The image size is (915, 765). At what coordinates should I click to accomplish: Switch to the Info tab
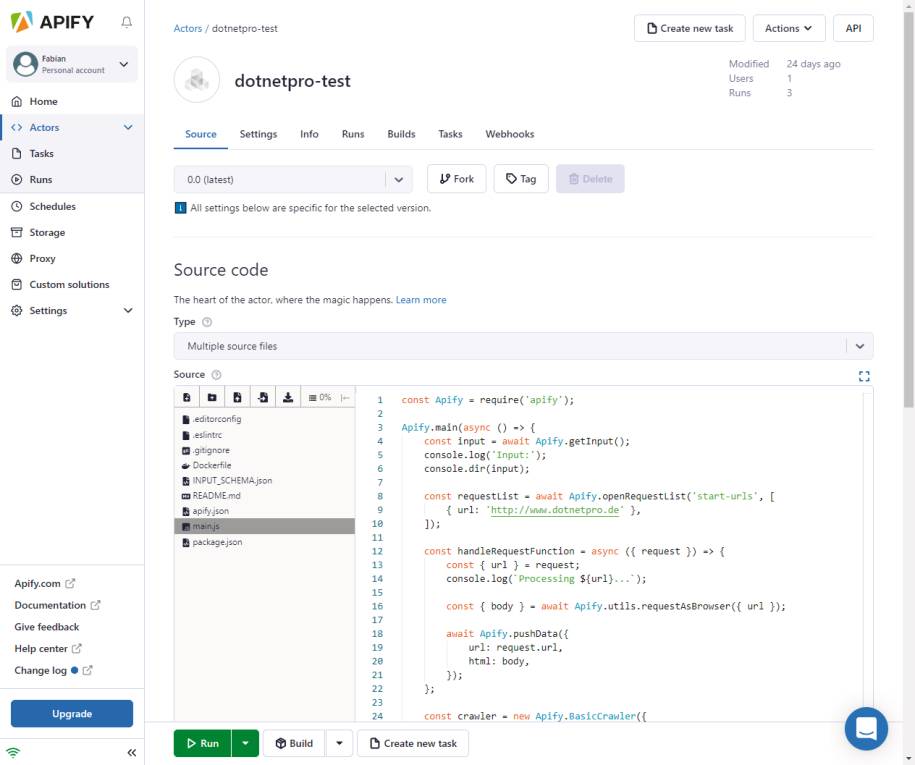point(309,134)
